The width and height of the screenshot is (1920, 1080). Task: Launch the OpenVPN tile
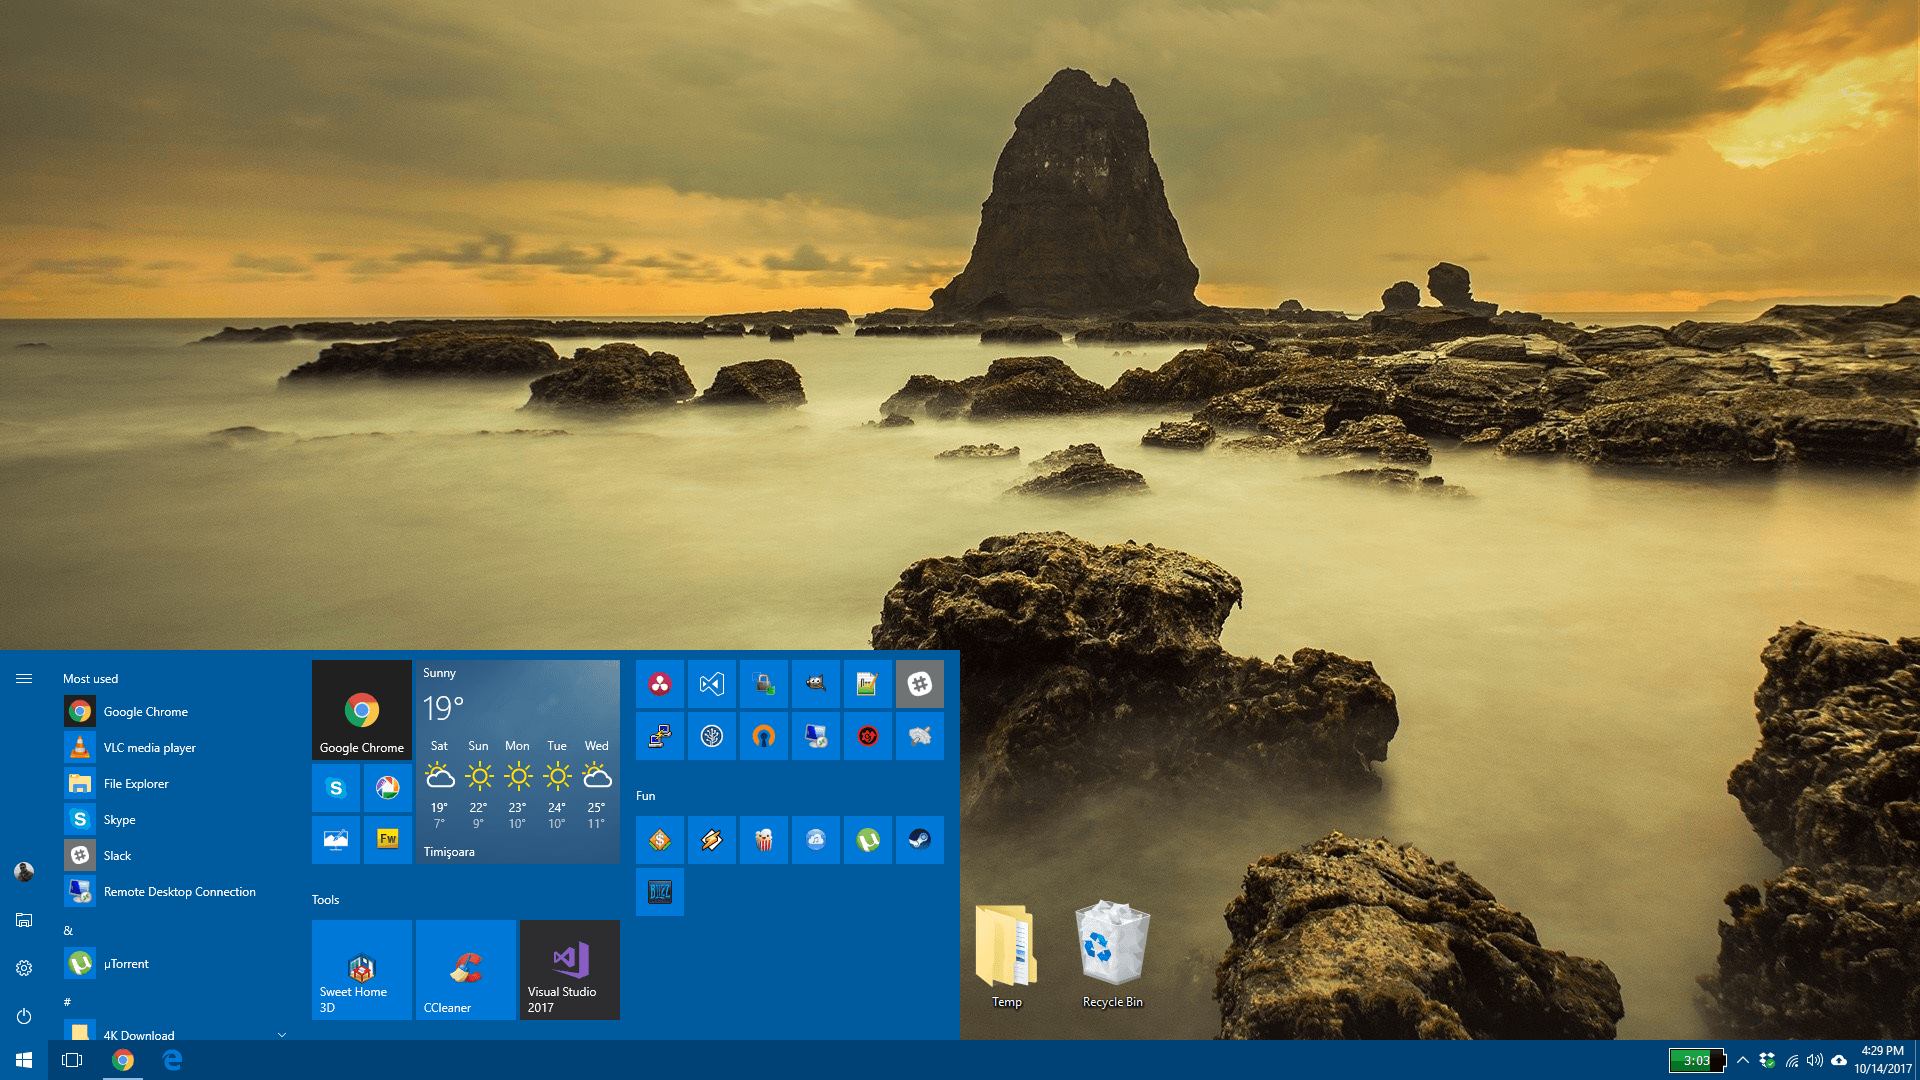click(x=763, y=737)
